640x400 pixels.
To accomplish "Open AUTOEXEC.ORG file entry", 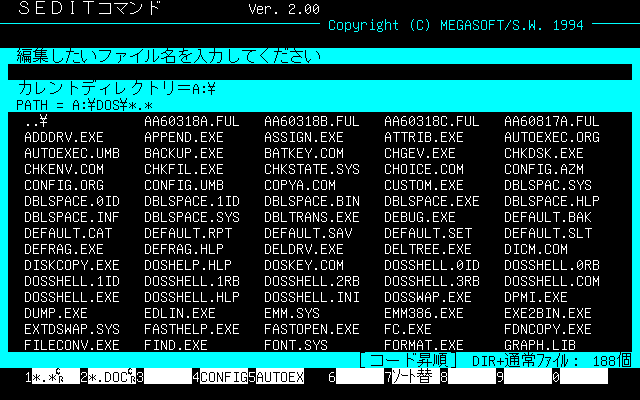I will tap(552, 137).
